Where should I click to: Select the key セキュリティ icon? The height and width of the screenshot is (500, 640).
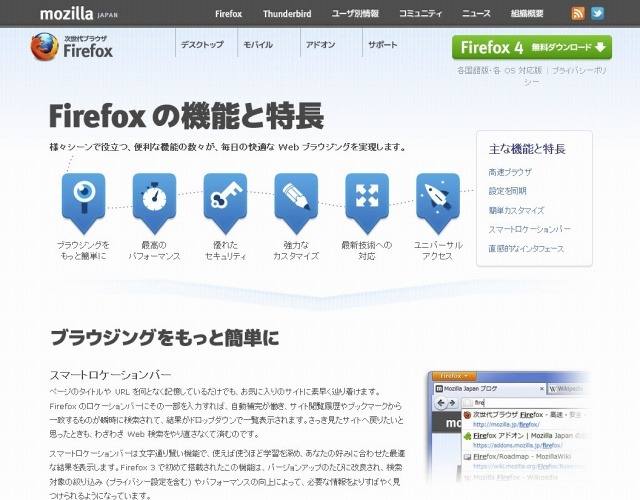point(225,203)
